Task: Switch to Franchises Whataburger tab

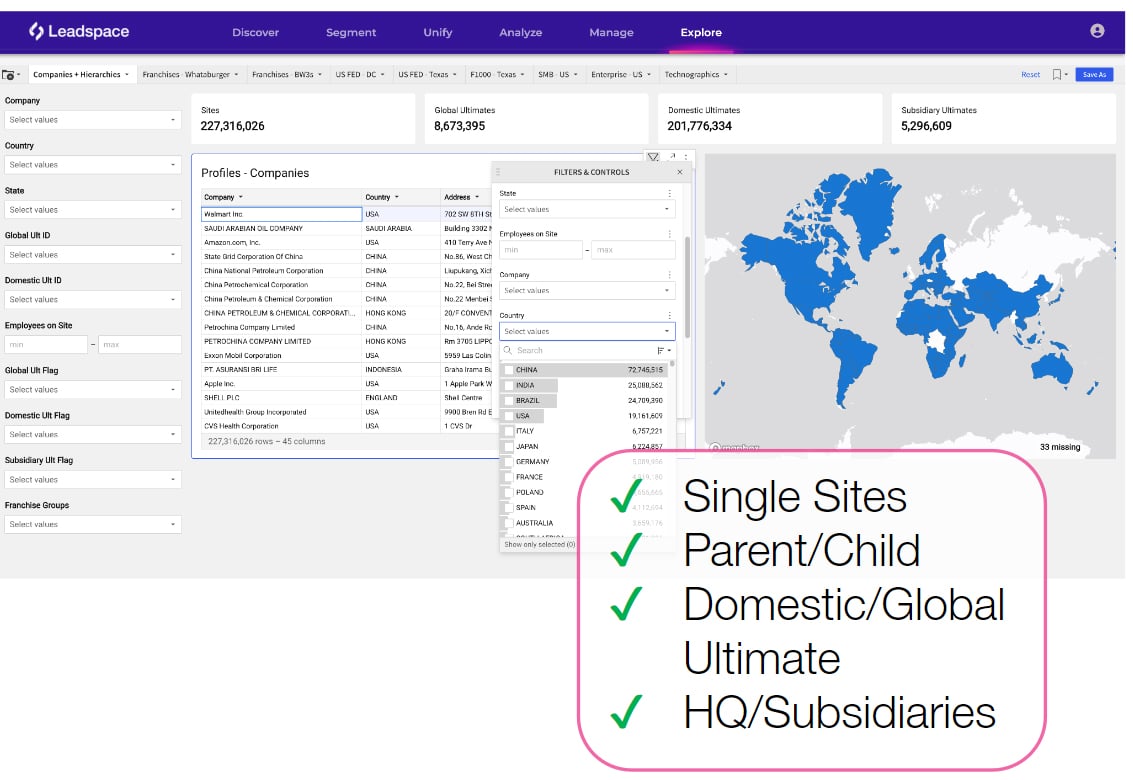Action: coord(190,74)
